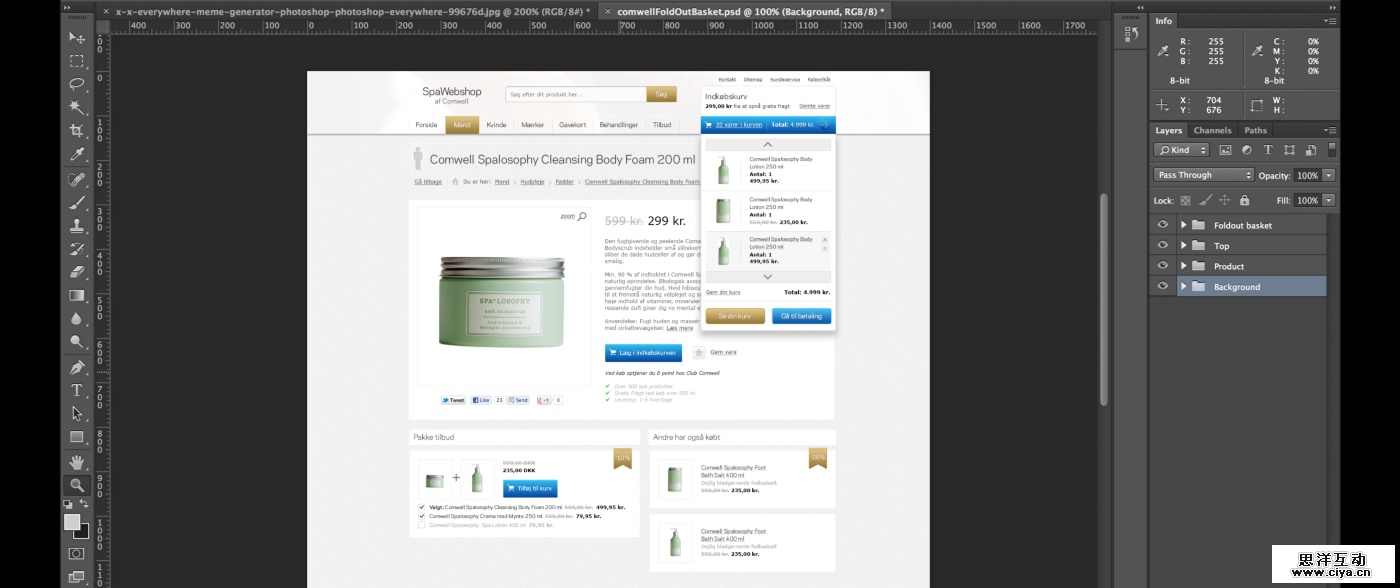Select the Clone Stamp tool

[77, 226]
